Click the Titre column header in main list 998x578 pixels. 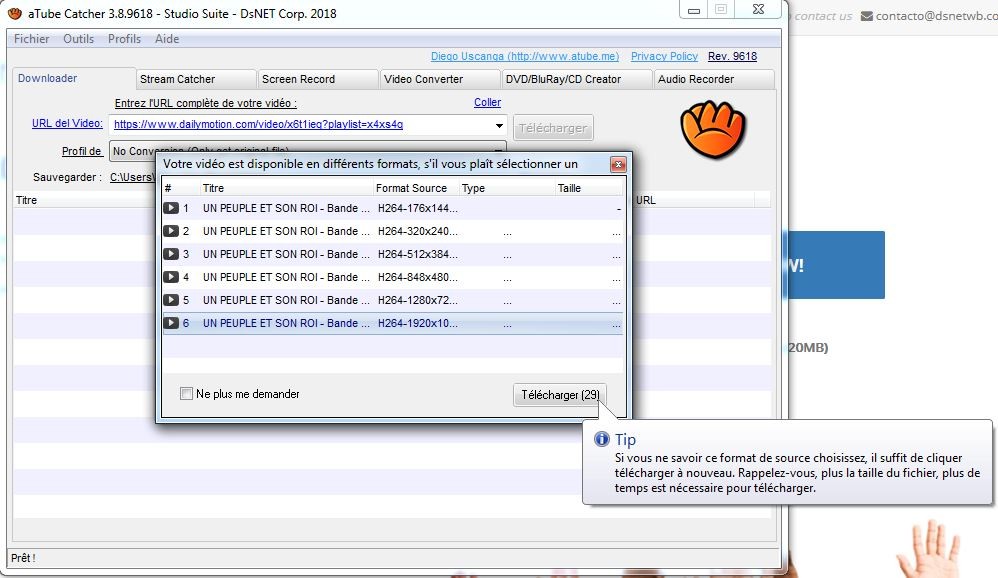pos(84,200)
